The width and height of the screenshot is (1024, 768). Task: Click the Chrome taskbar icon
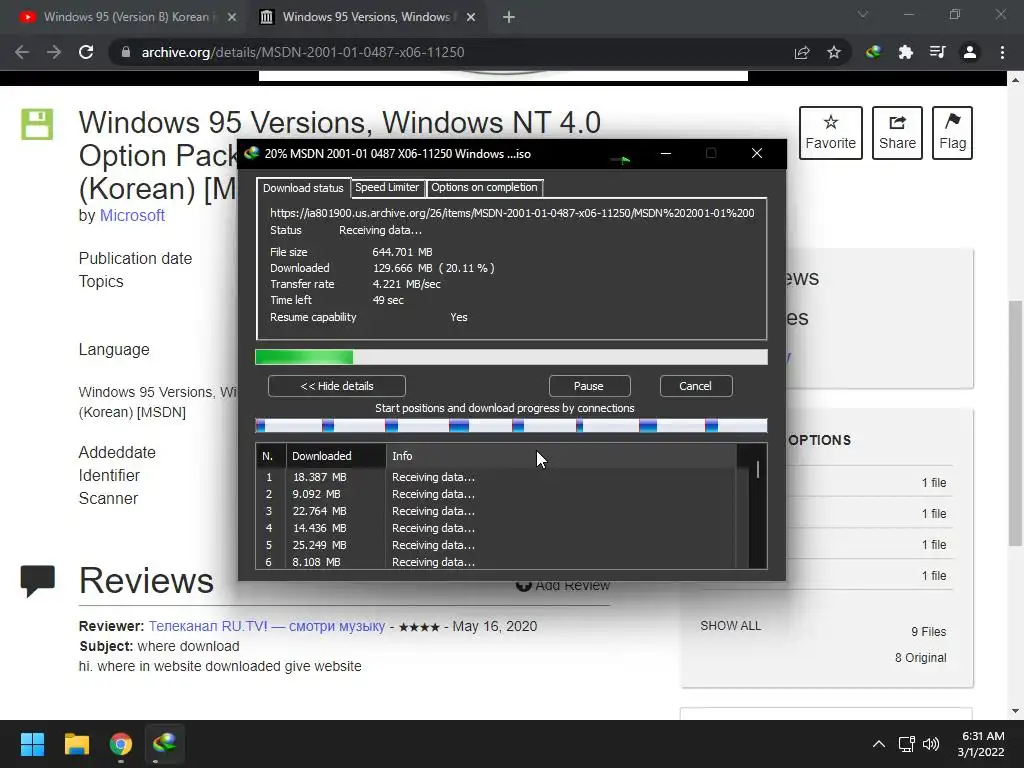[121, 744]
